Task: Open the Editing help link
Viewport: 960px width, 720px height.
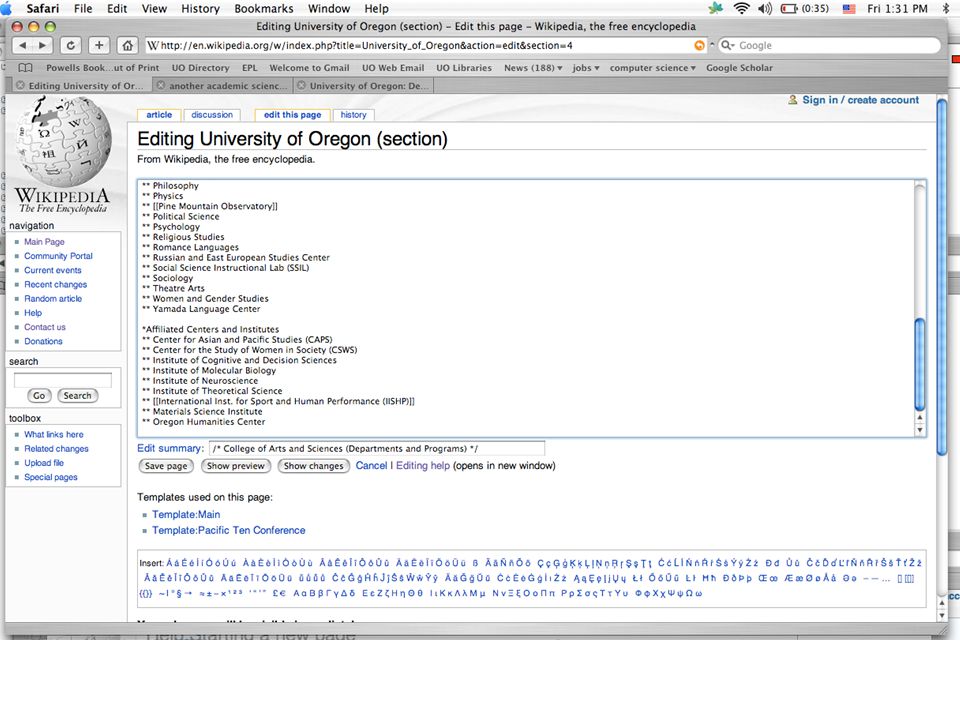Action: click(x=423, y=465)
